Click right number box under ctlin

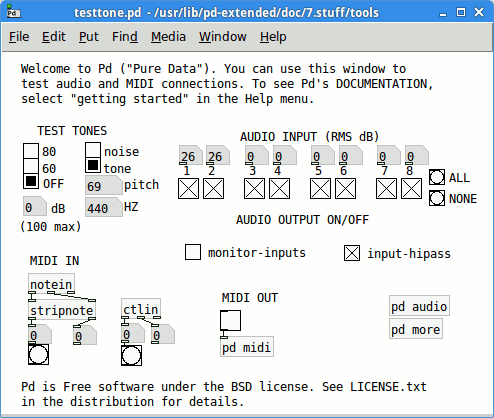163,334
